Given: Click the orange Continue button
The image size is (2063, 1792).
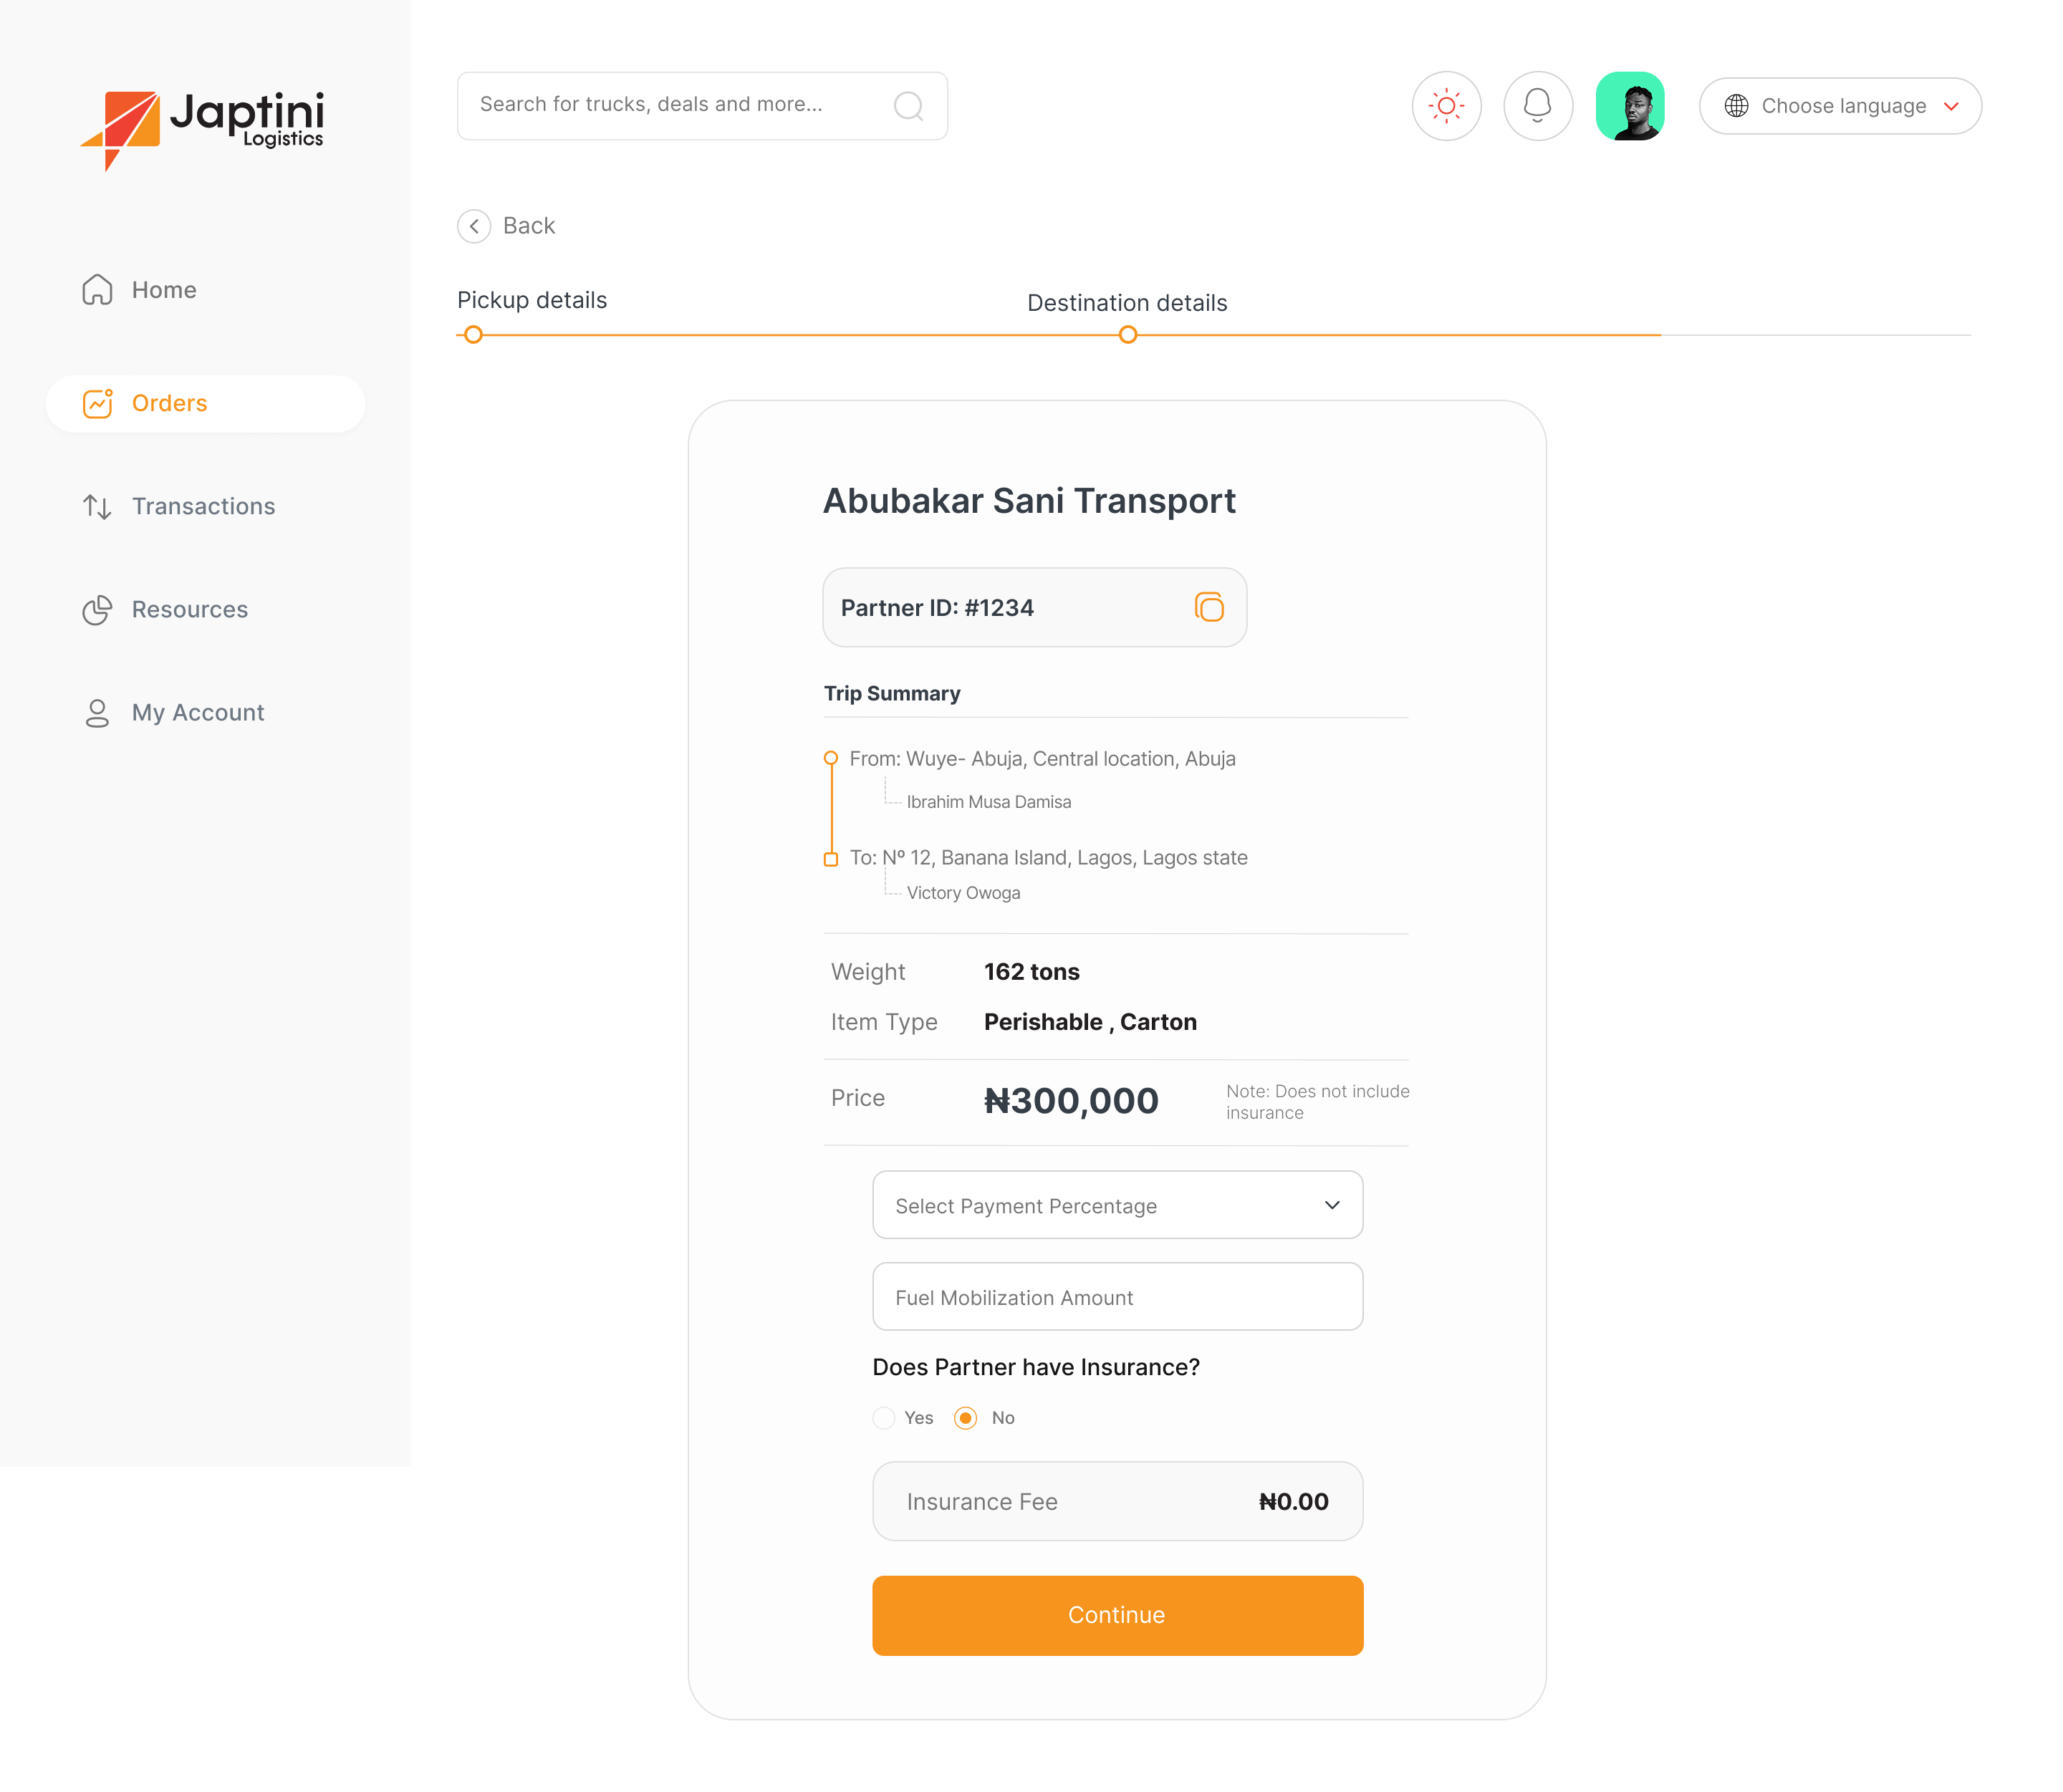Looking at the screenshot, I should 1117,1615.
